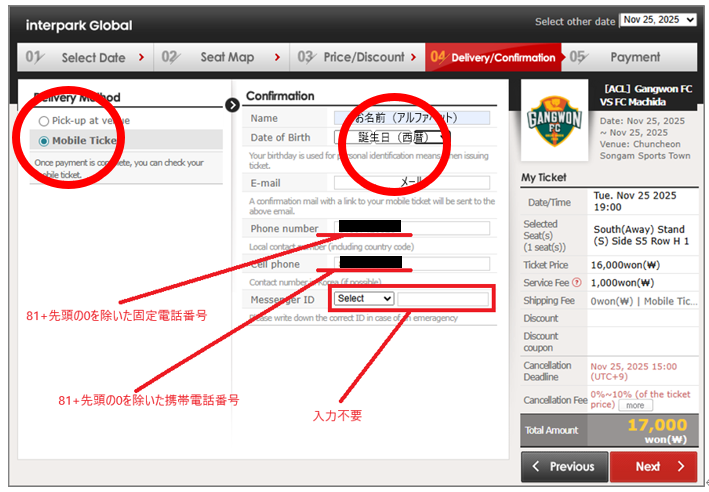Image resolution: width=709 pixels, height=492 pixels.
Task: Click the black arrow icon beside Confirmation
Action: [232, 104]
